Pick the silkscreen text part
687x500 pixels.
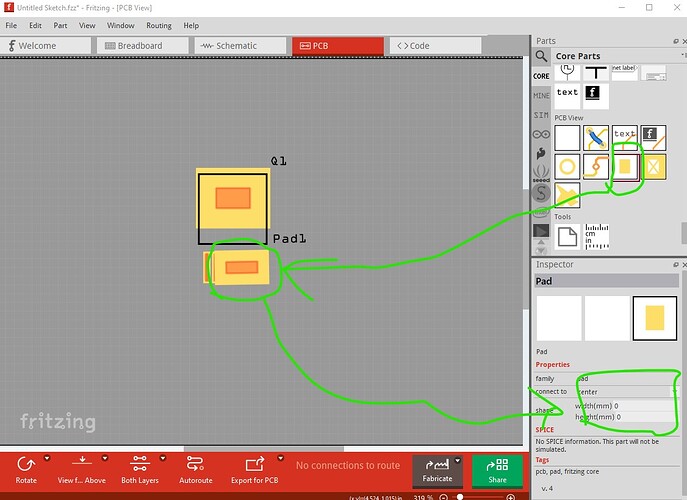point(625,138)
